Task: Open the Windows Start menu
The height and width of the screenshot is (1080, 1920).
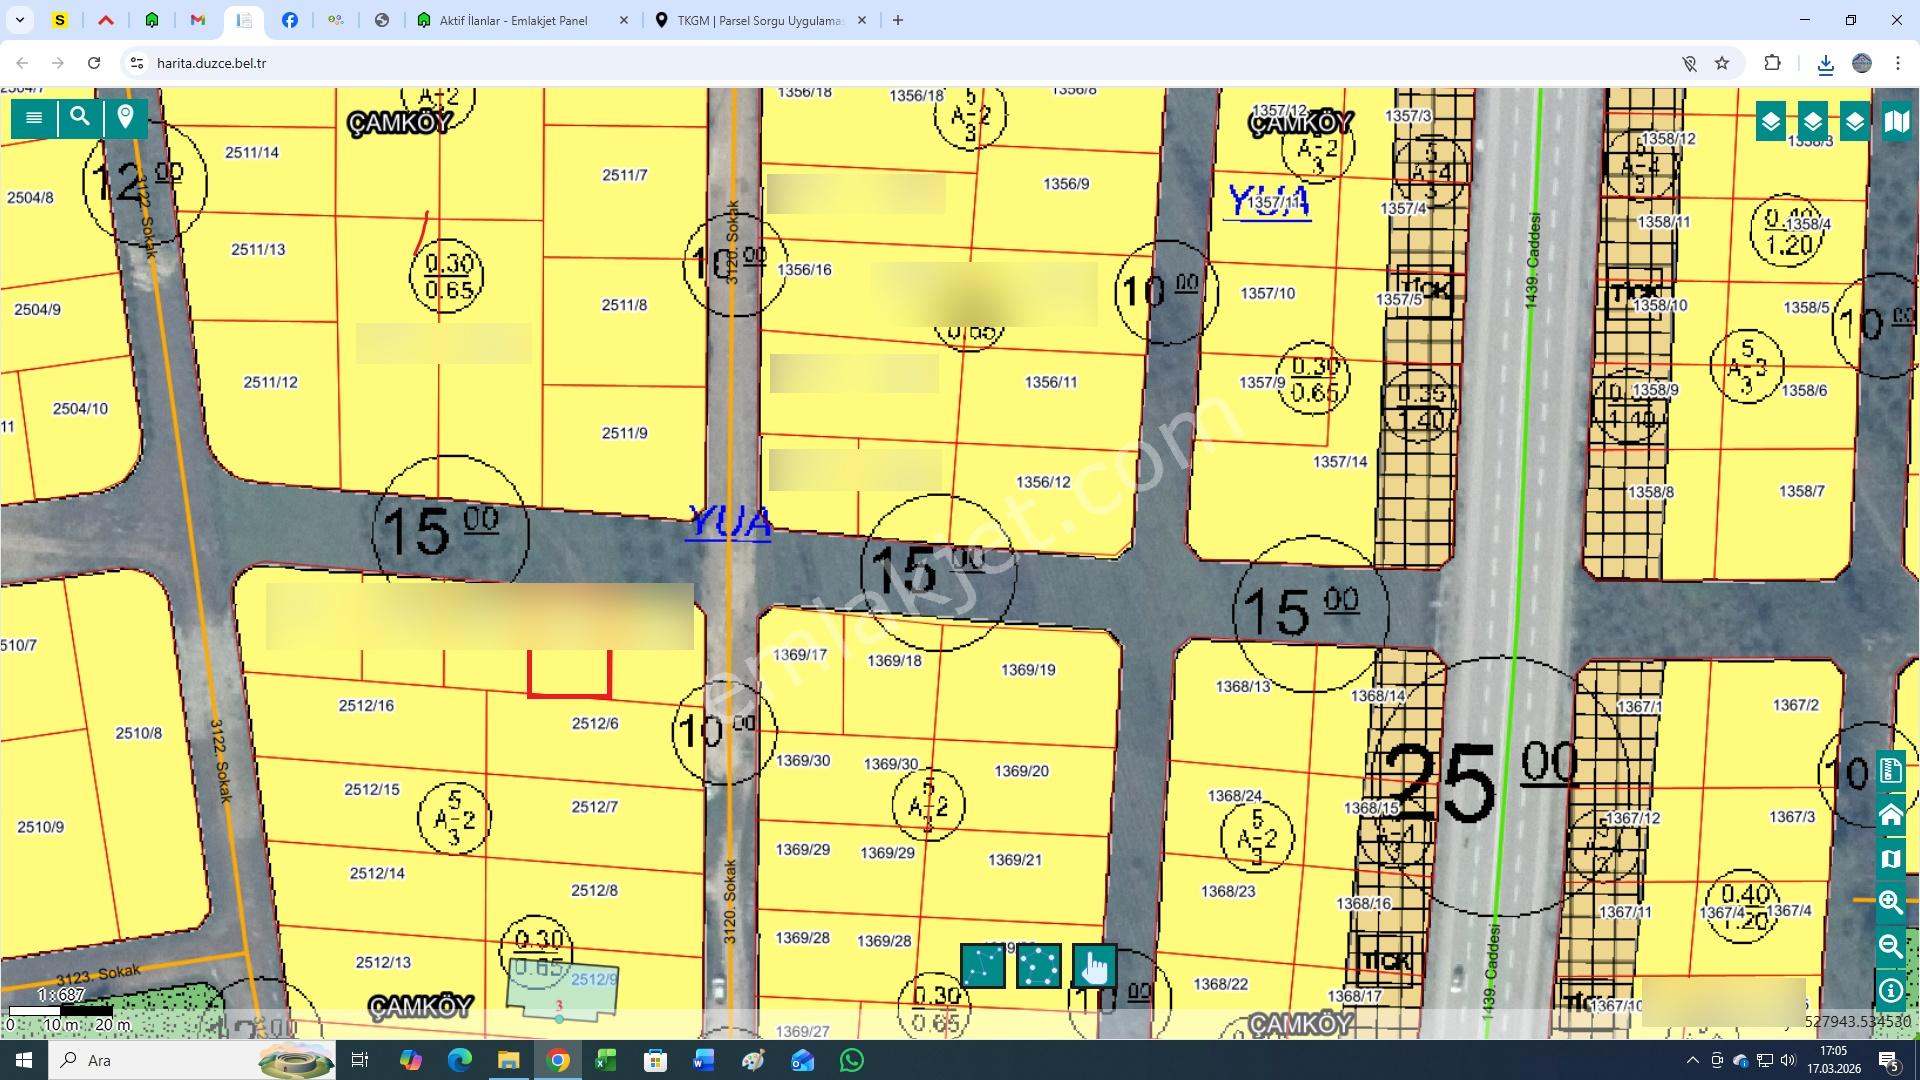Action: 24,1060
